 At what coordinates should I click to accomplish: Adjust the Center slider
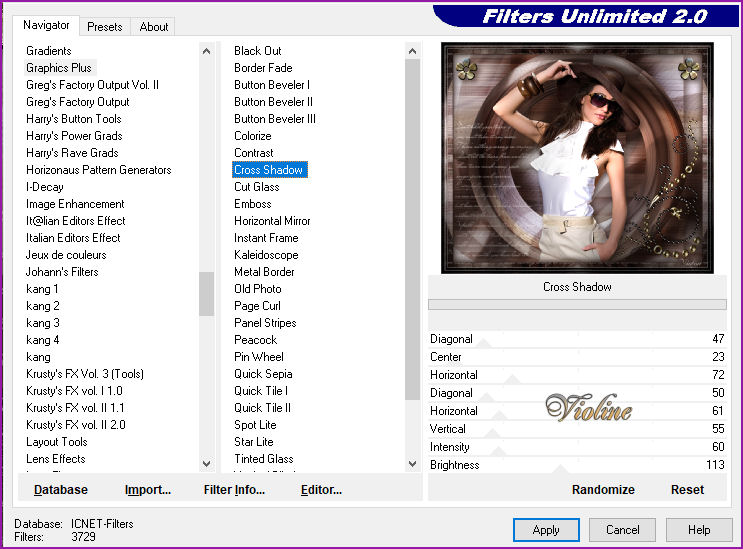click(x=577, y=357)
